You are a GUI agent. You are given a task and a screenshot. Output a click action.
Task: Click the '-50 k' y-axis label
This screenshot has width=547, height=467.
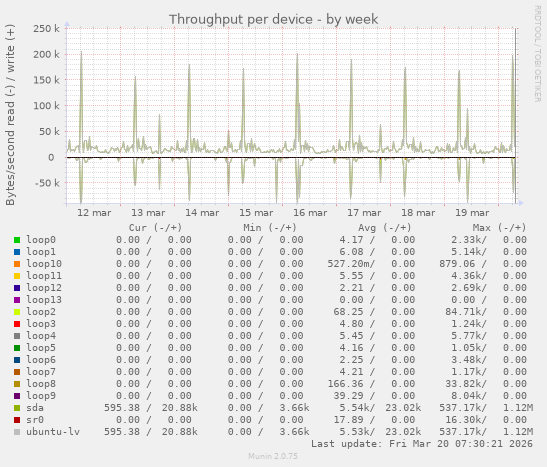tap(47, 183)
